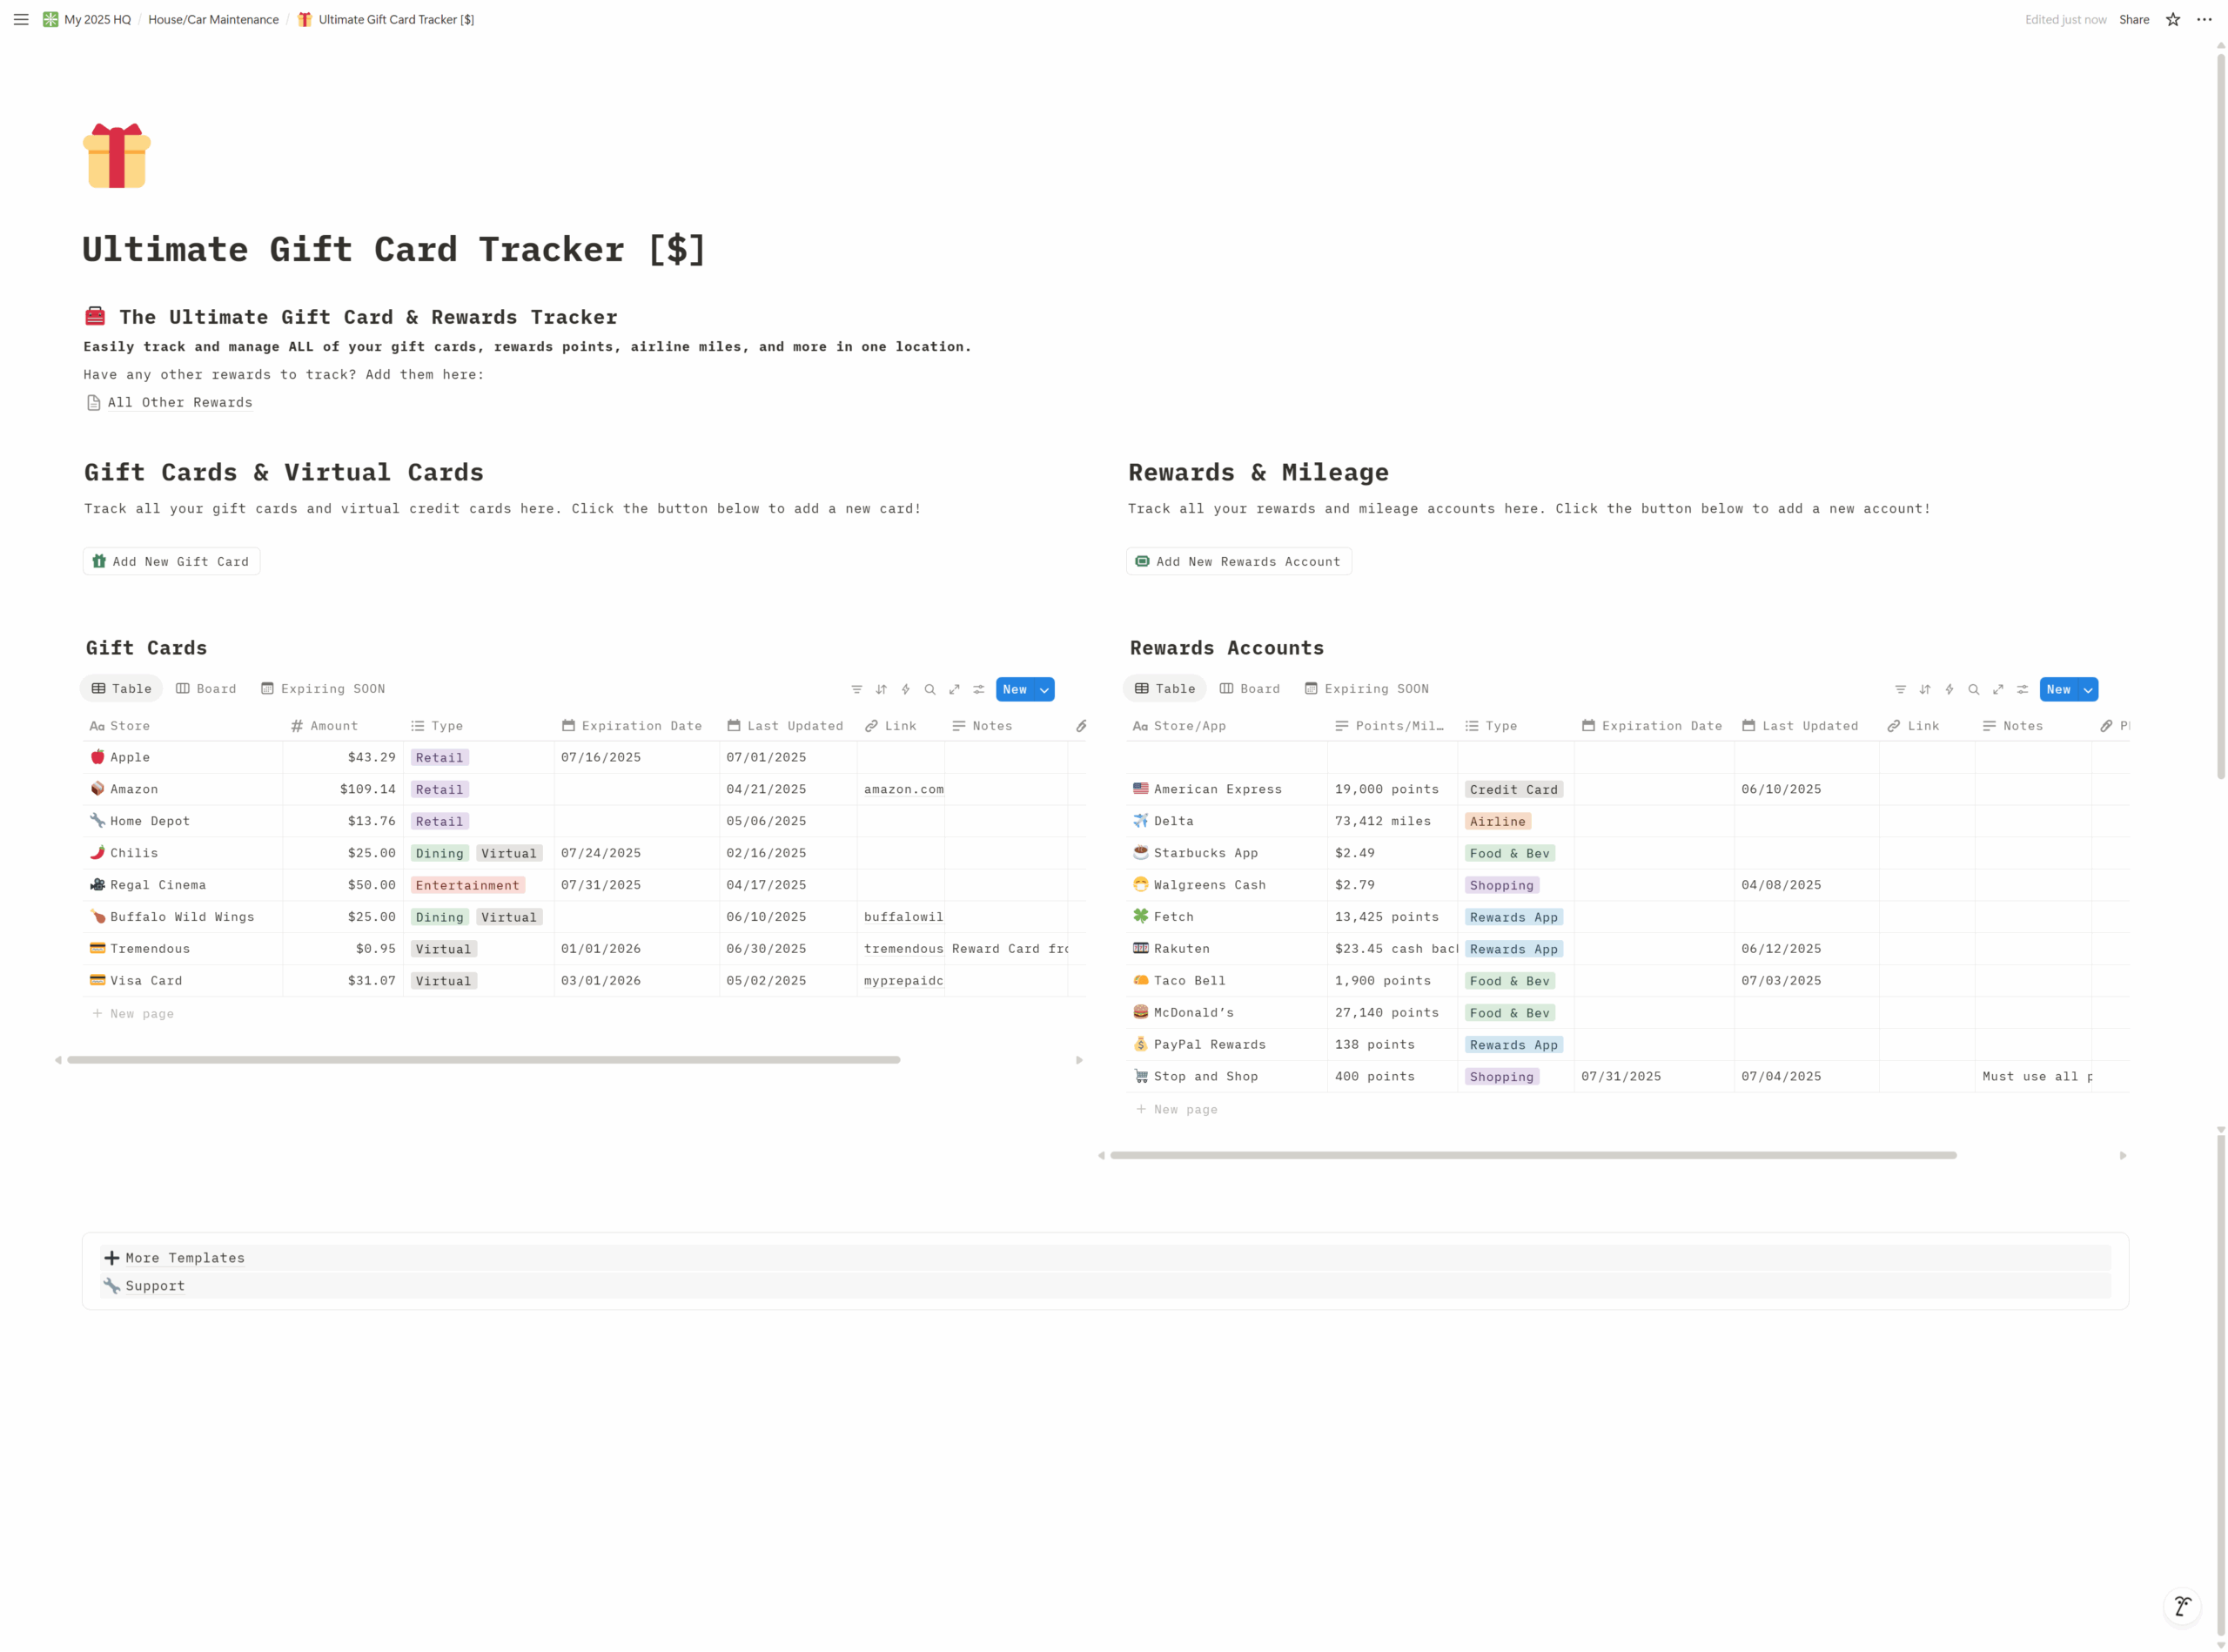Add a new page row under Rewards Accounts
2228x1652 pixels.
[x=1177, y=1109]
